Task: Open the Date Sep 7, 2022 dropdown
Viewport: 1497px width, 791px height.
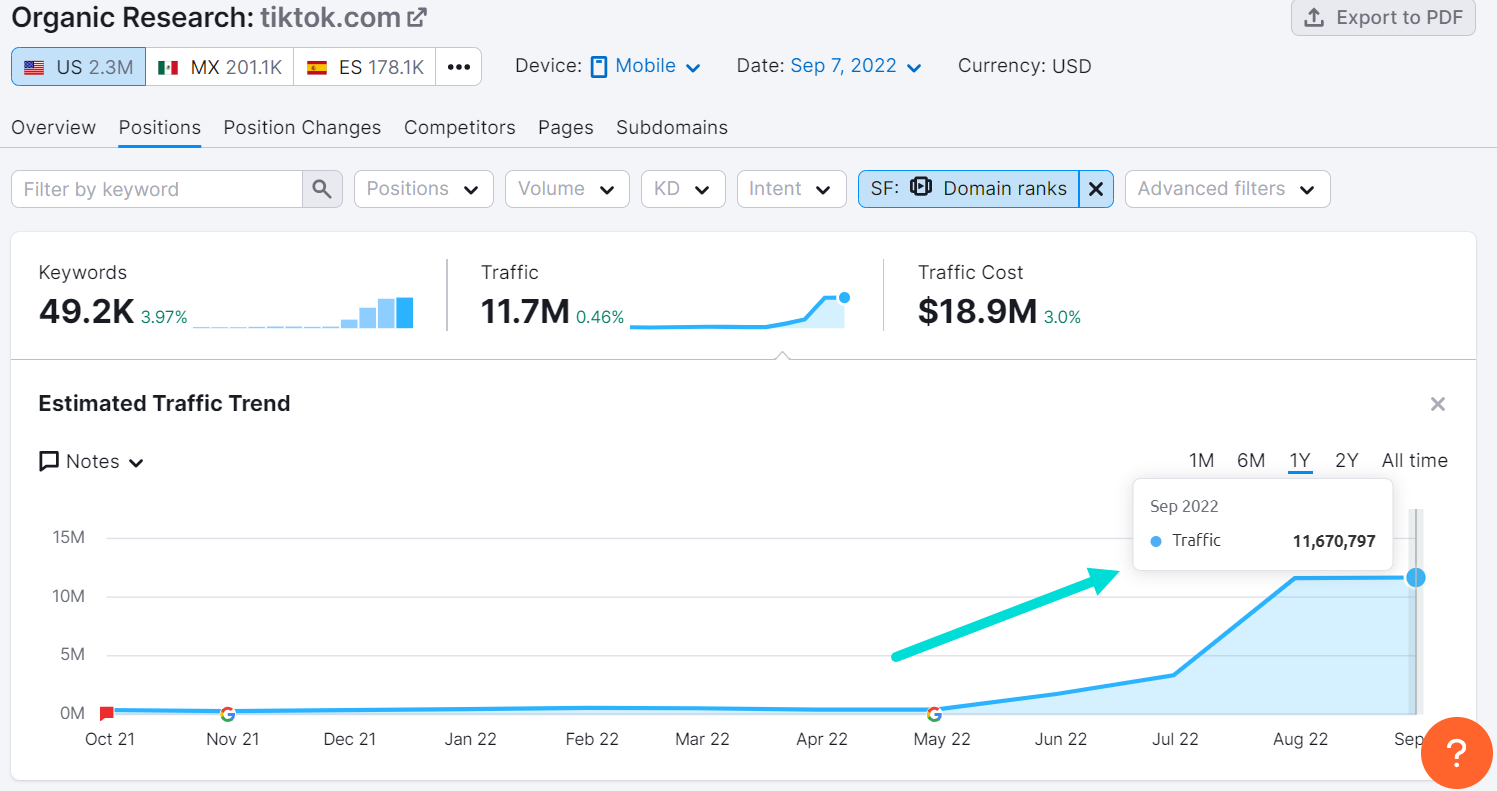Action: [856, 67]
